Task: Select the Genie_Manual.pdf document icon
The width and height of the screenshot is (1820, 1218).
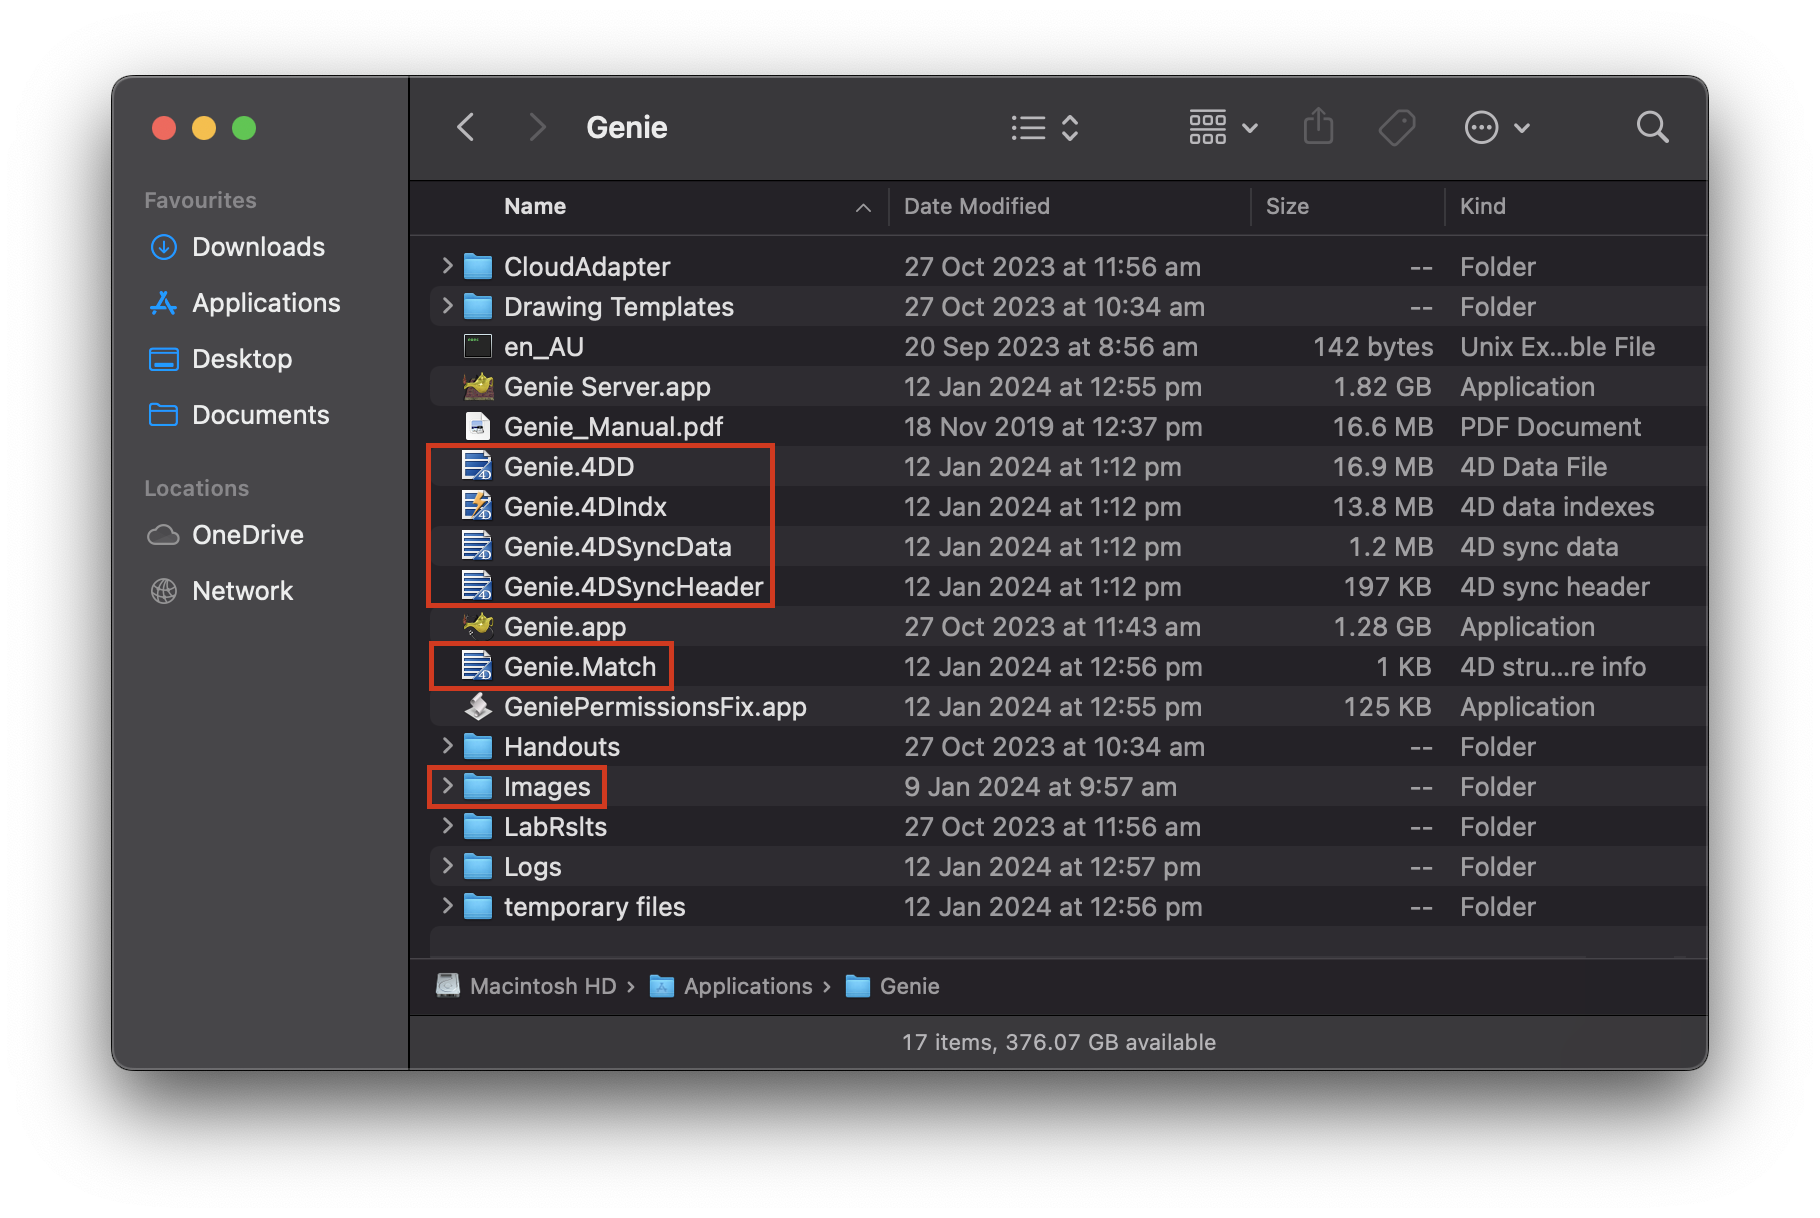Action: coord(477,426)
